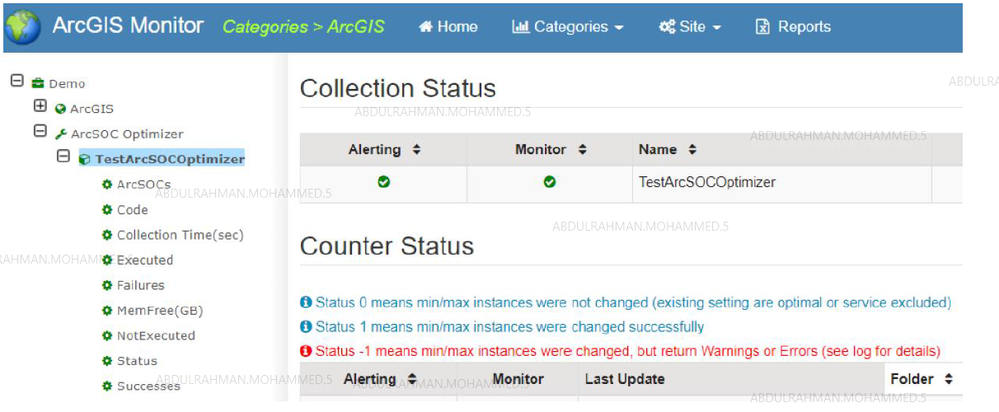Open the Categories dropdown menu
The height and width of the screenshot is (412, 999).
coord(567,27)
